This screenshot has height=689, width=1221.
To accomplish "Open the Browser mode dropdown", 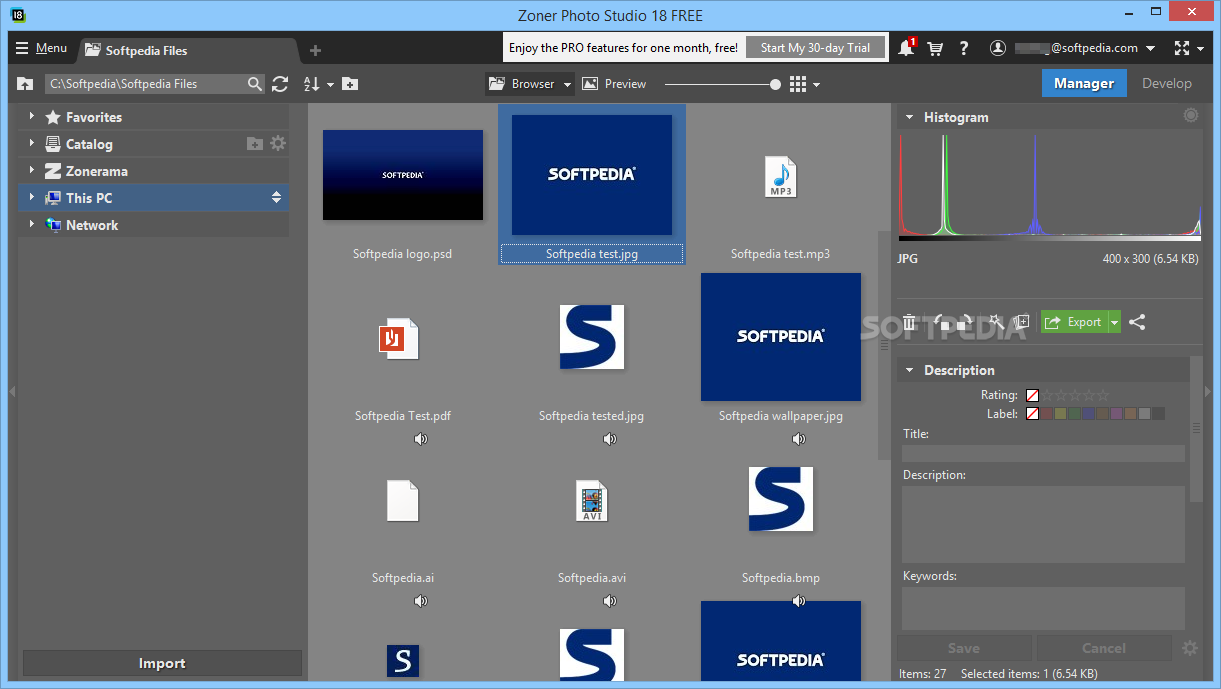I will 567,84.
